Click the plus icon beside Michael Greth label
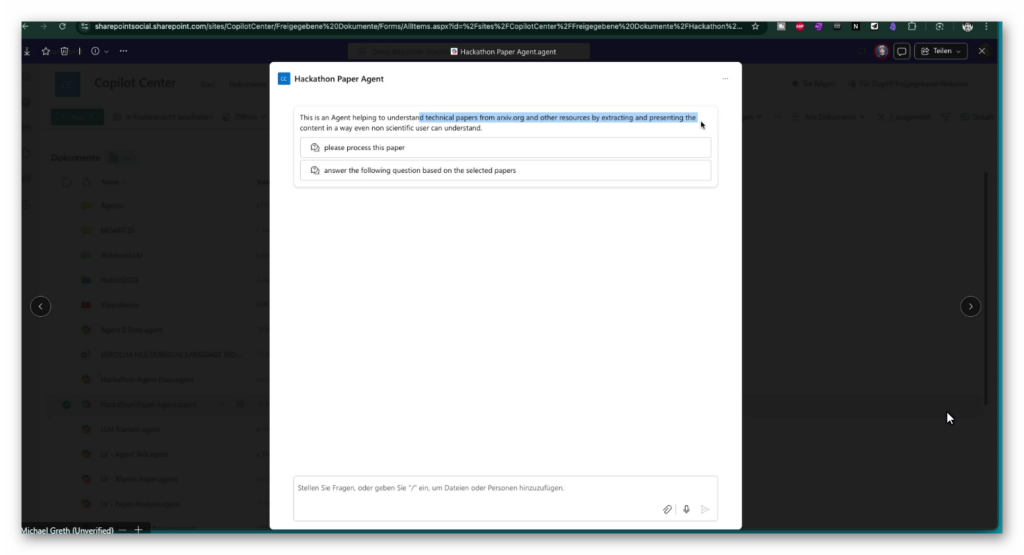 pos(138,530)
